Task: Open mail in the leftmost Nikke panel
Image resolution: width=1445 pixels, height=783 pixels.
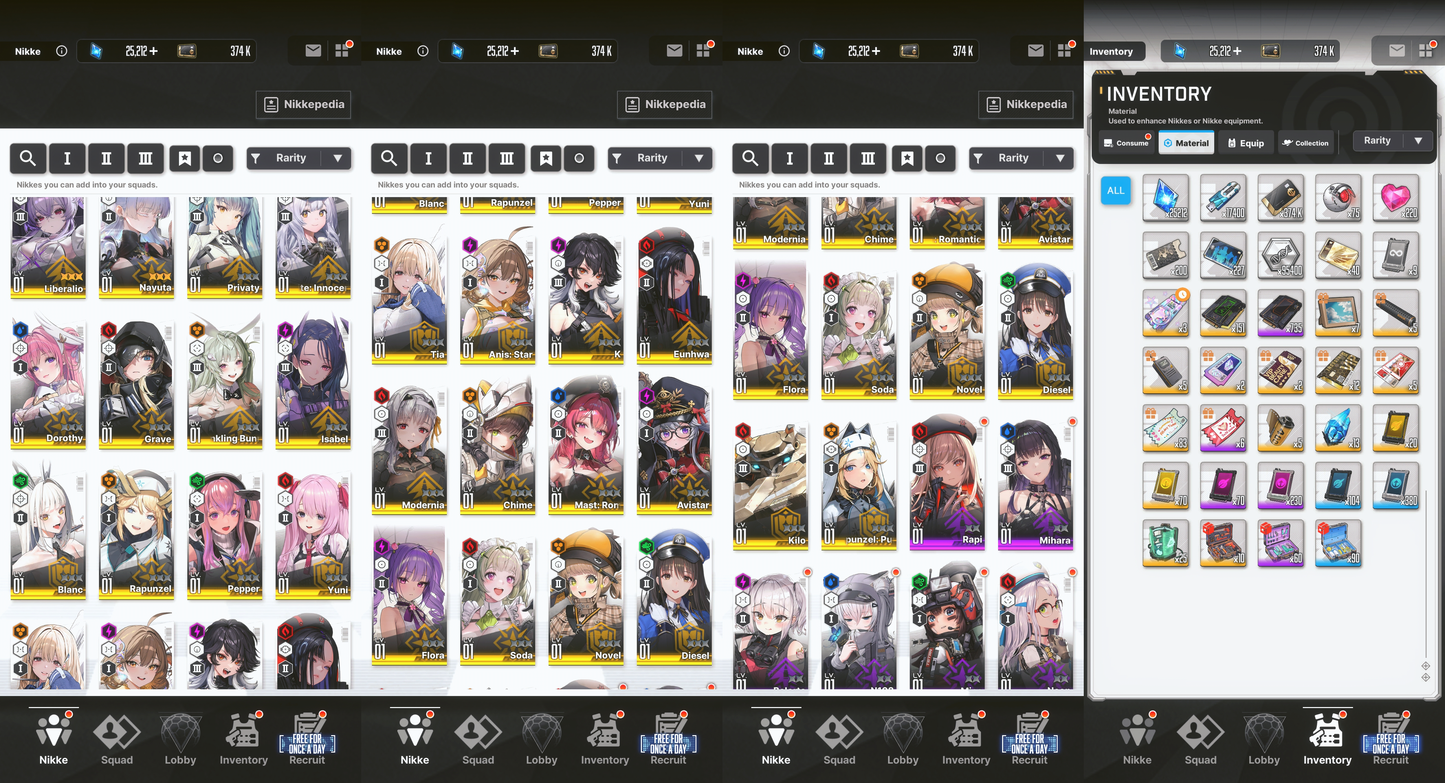Action: click(x=313, y=51)
